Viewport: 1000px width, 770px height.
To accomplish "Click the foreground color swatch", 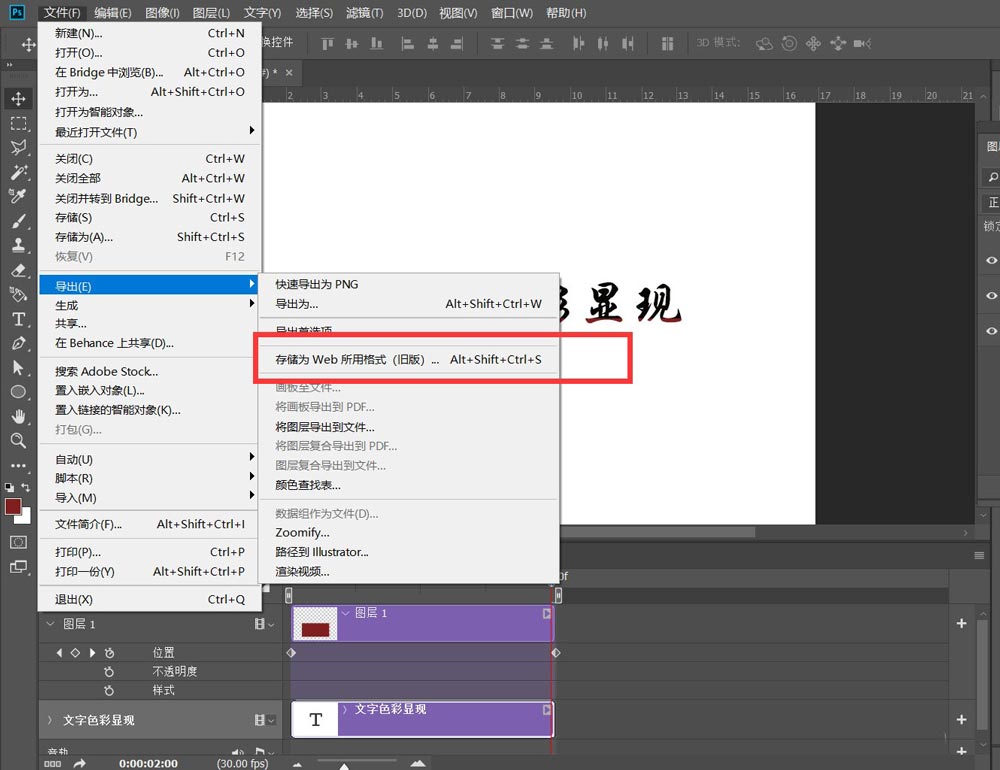I will coord(13,507).
